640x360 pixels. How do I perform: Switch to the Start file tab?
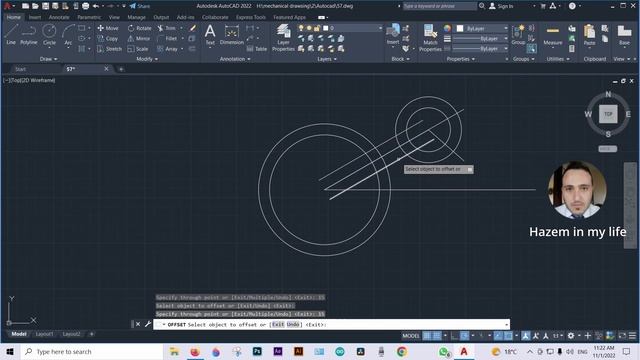(x=20, y=69)
